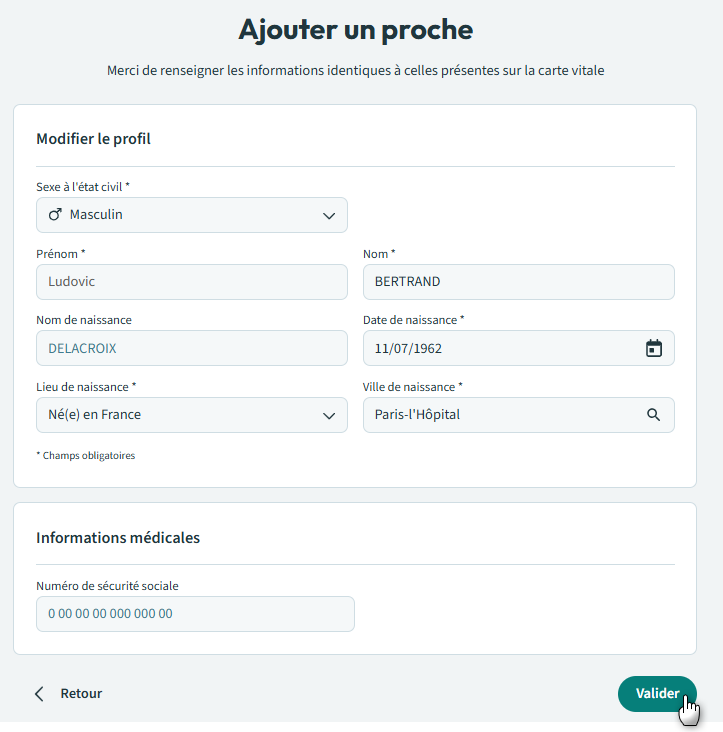Screen dimensions: 723x732
Task: Open the Né(e) en France dropdown
Action: point(191,415)
